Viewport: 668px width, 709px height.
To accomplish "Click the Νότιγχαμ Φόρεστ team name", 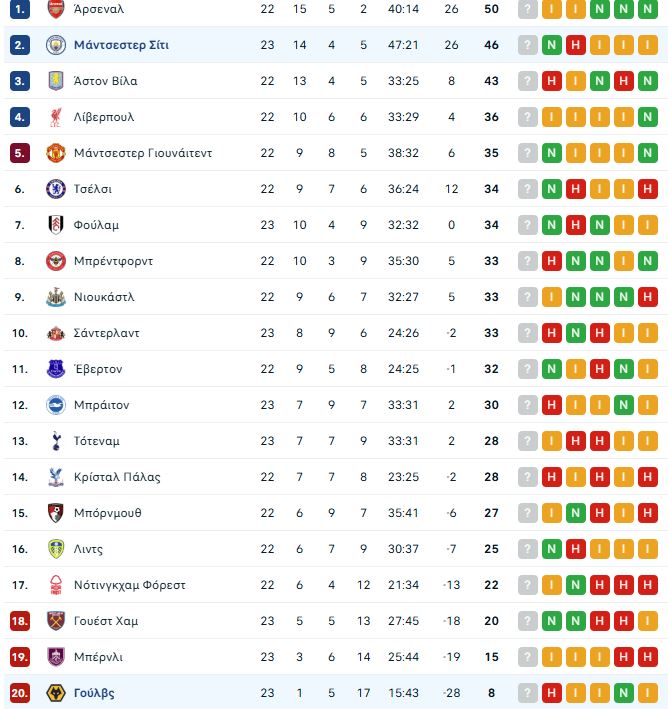I will point(130,585).
